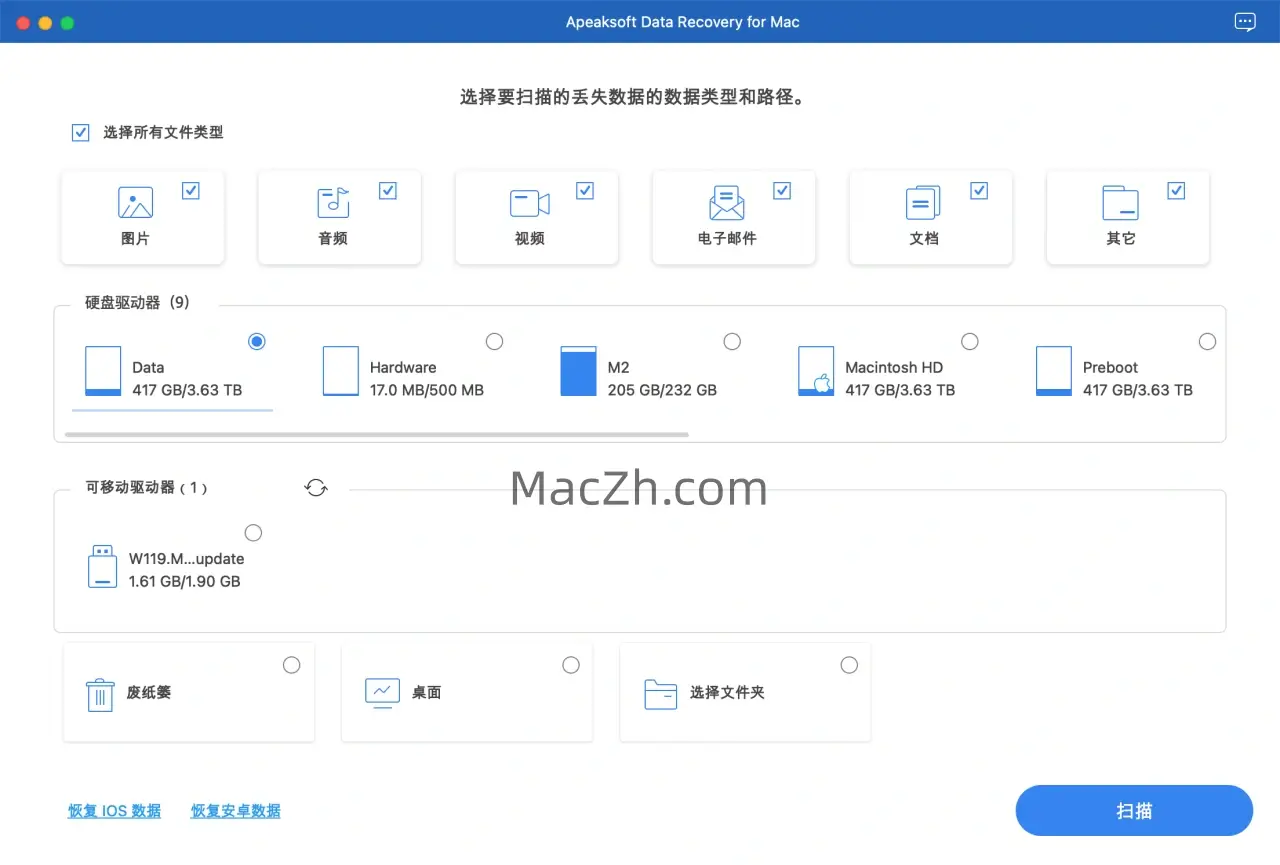
Task: Choose the Trash (废纸篓) location radio button
Action: (291, 665)
